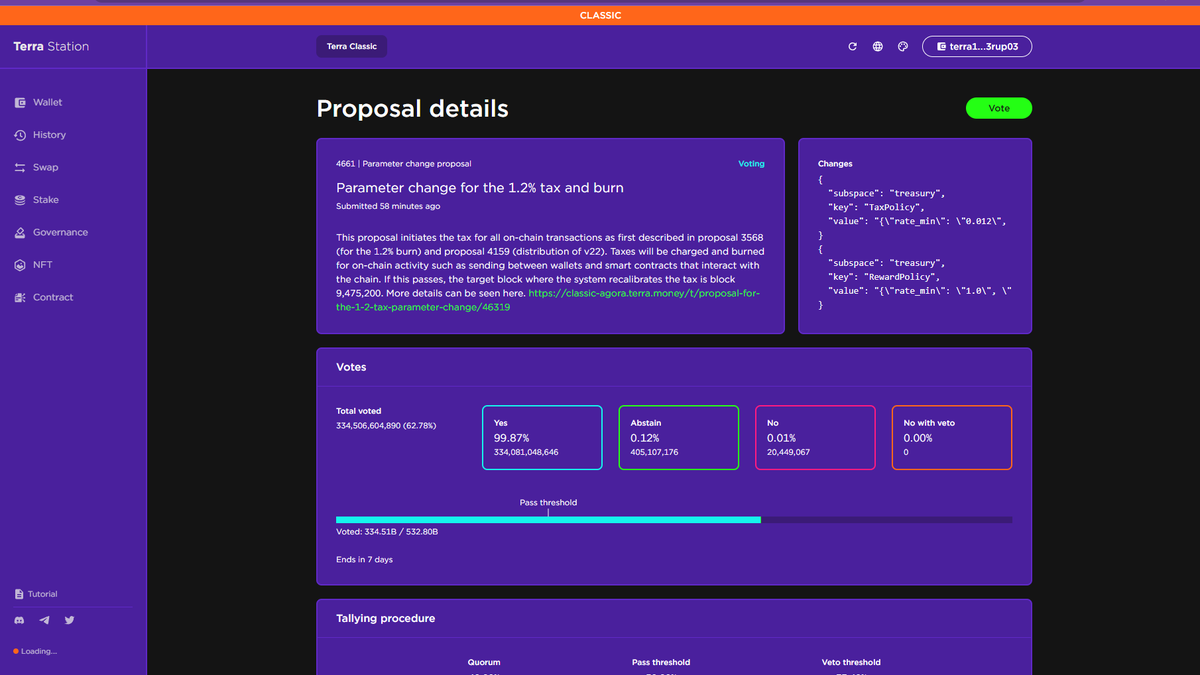Click the Voting status label

[751, 163]
